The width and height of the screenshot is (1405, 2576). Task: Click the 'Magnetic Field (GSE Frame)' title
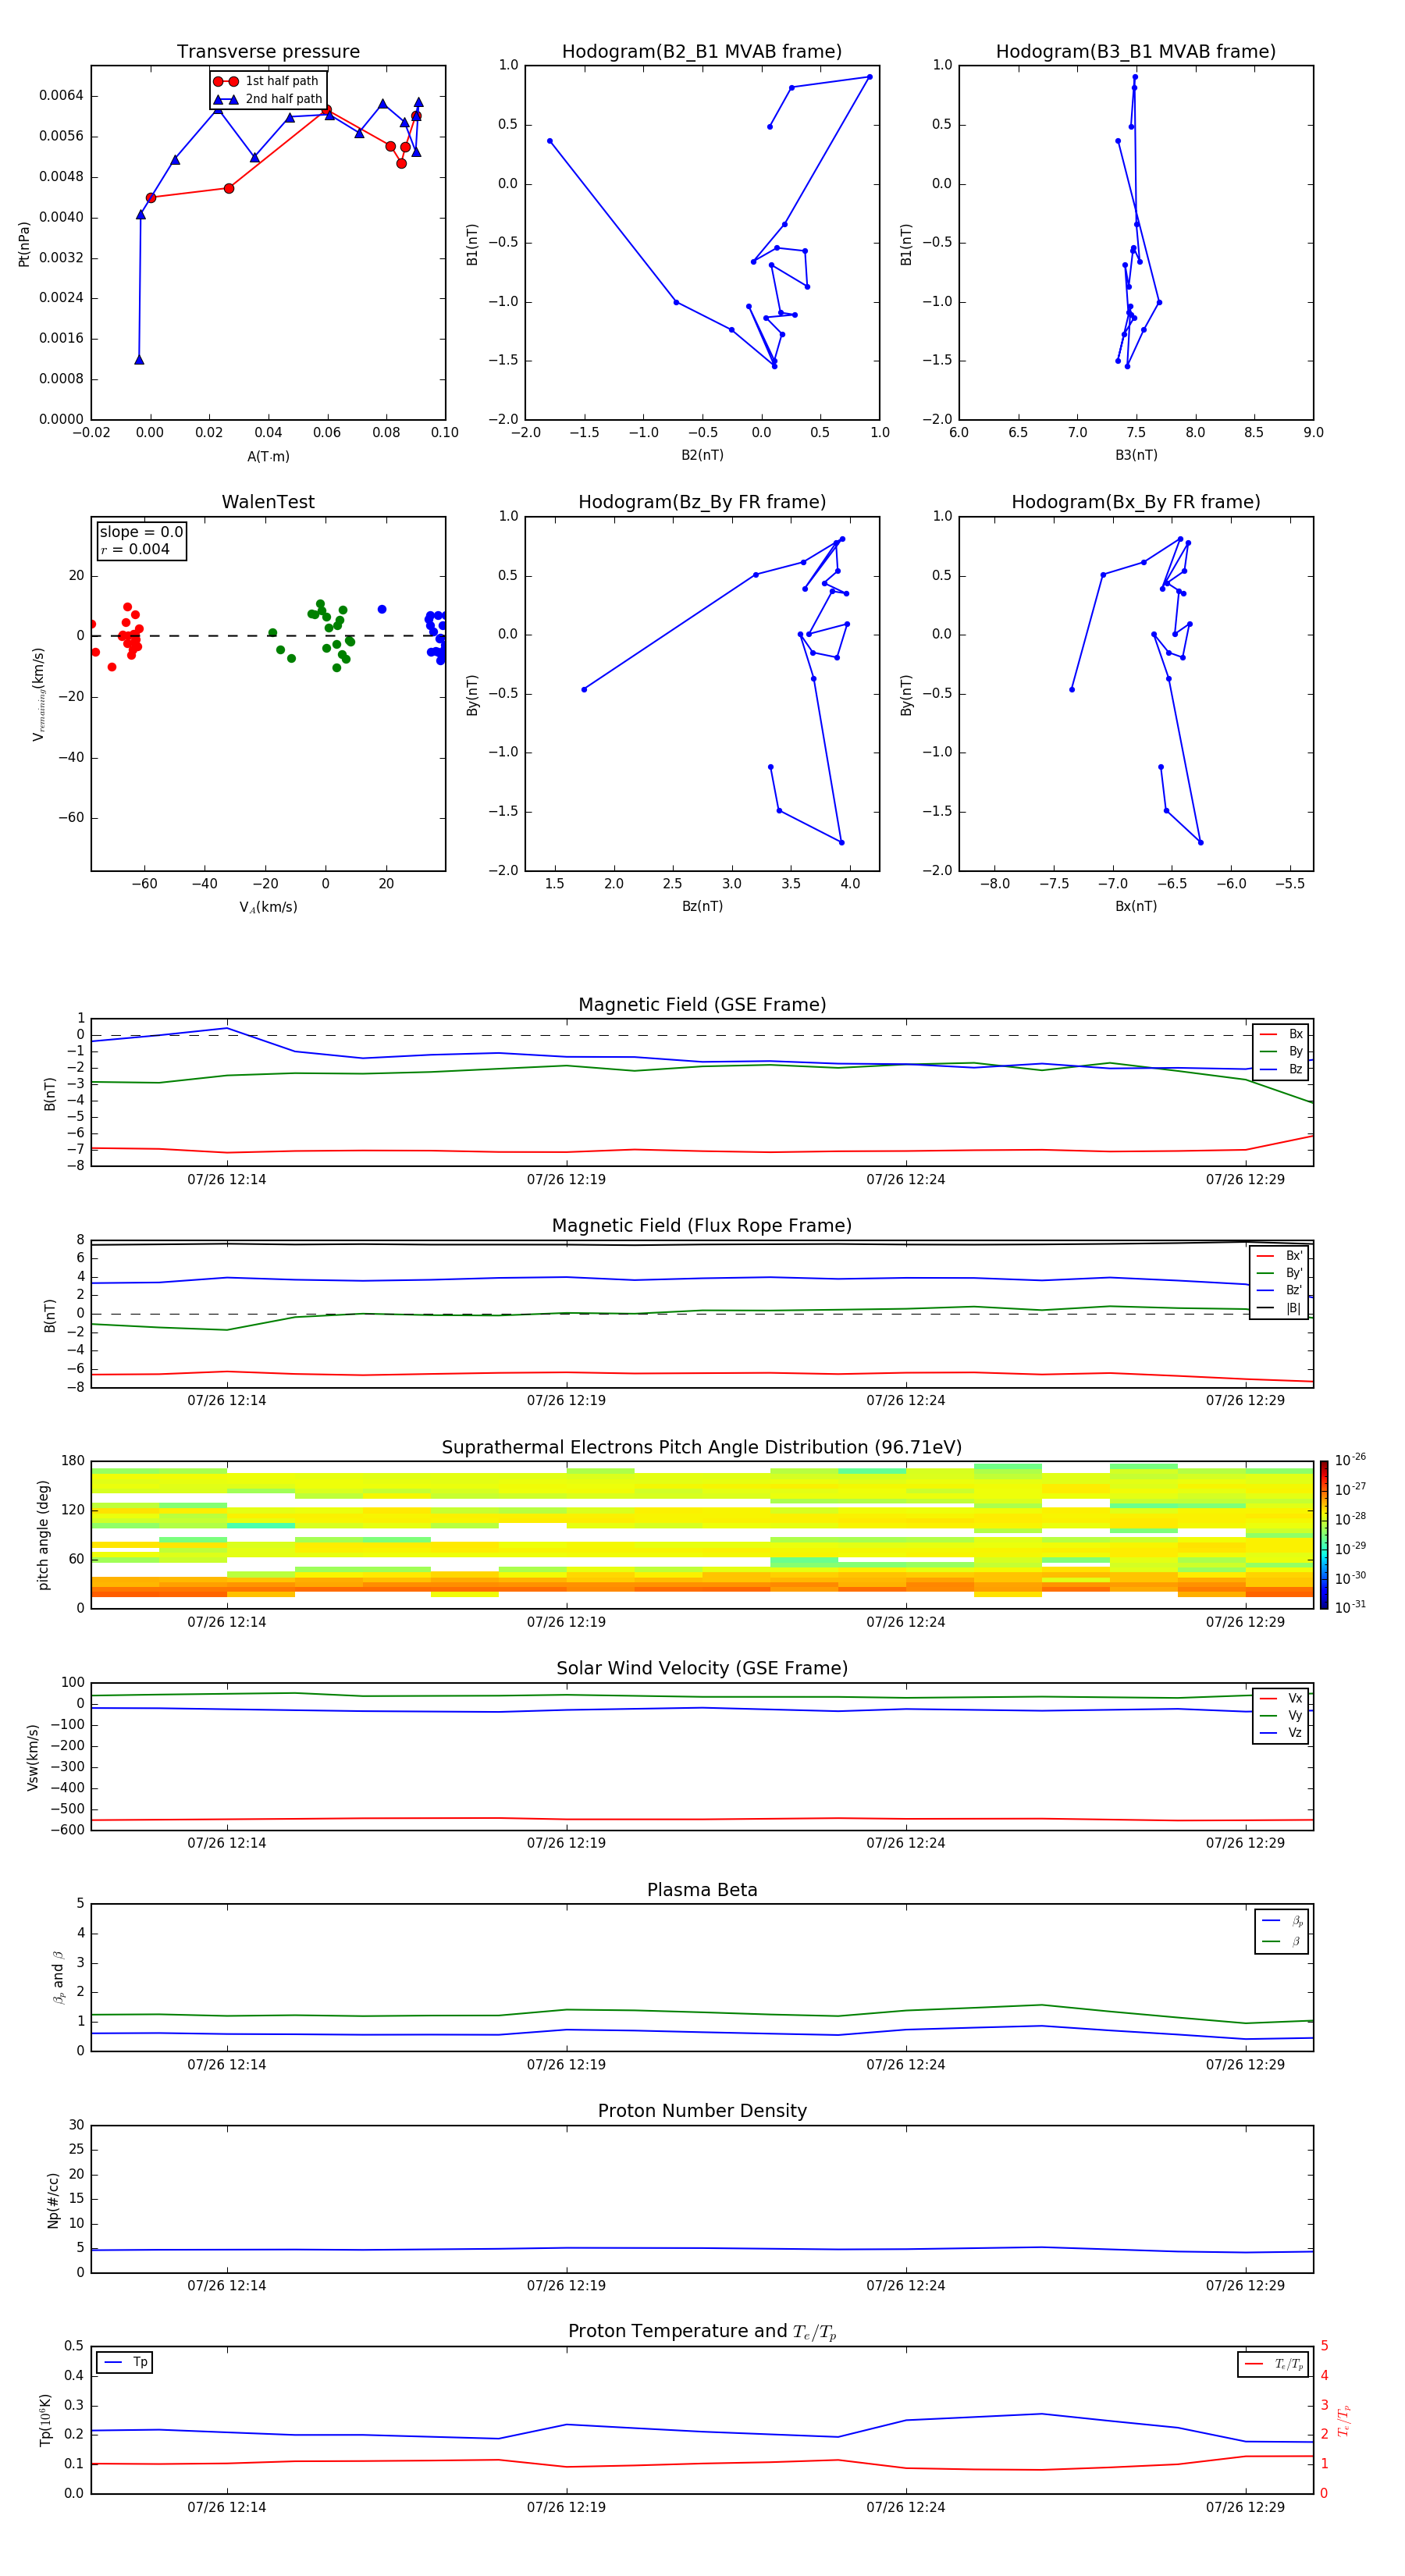[x=702, y=1005]
